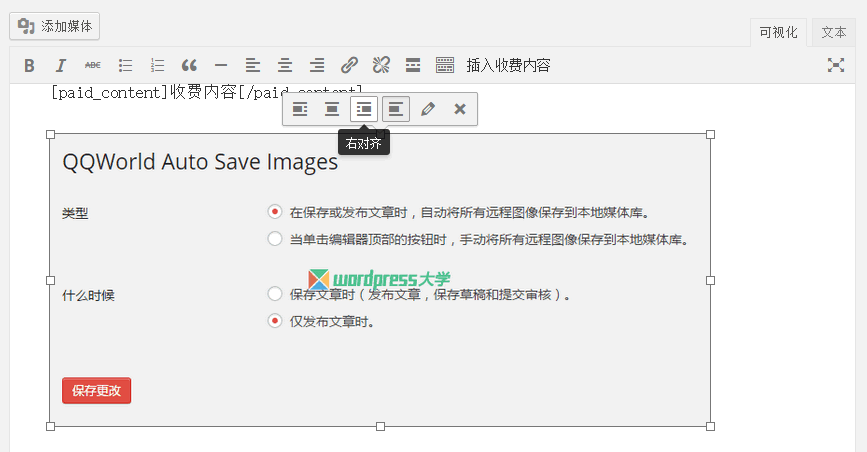Edit the image with pencil icon
Screen dimensions: 867x452
click(428, 109)
